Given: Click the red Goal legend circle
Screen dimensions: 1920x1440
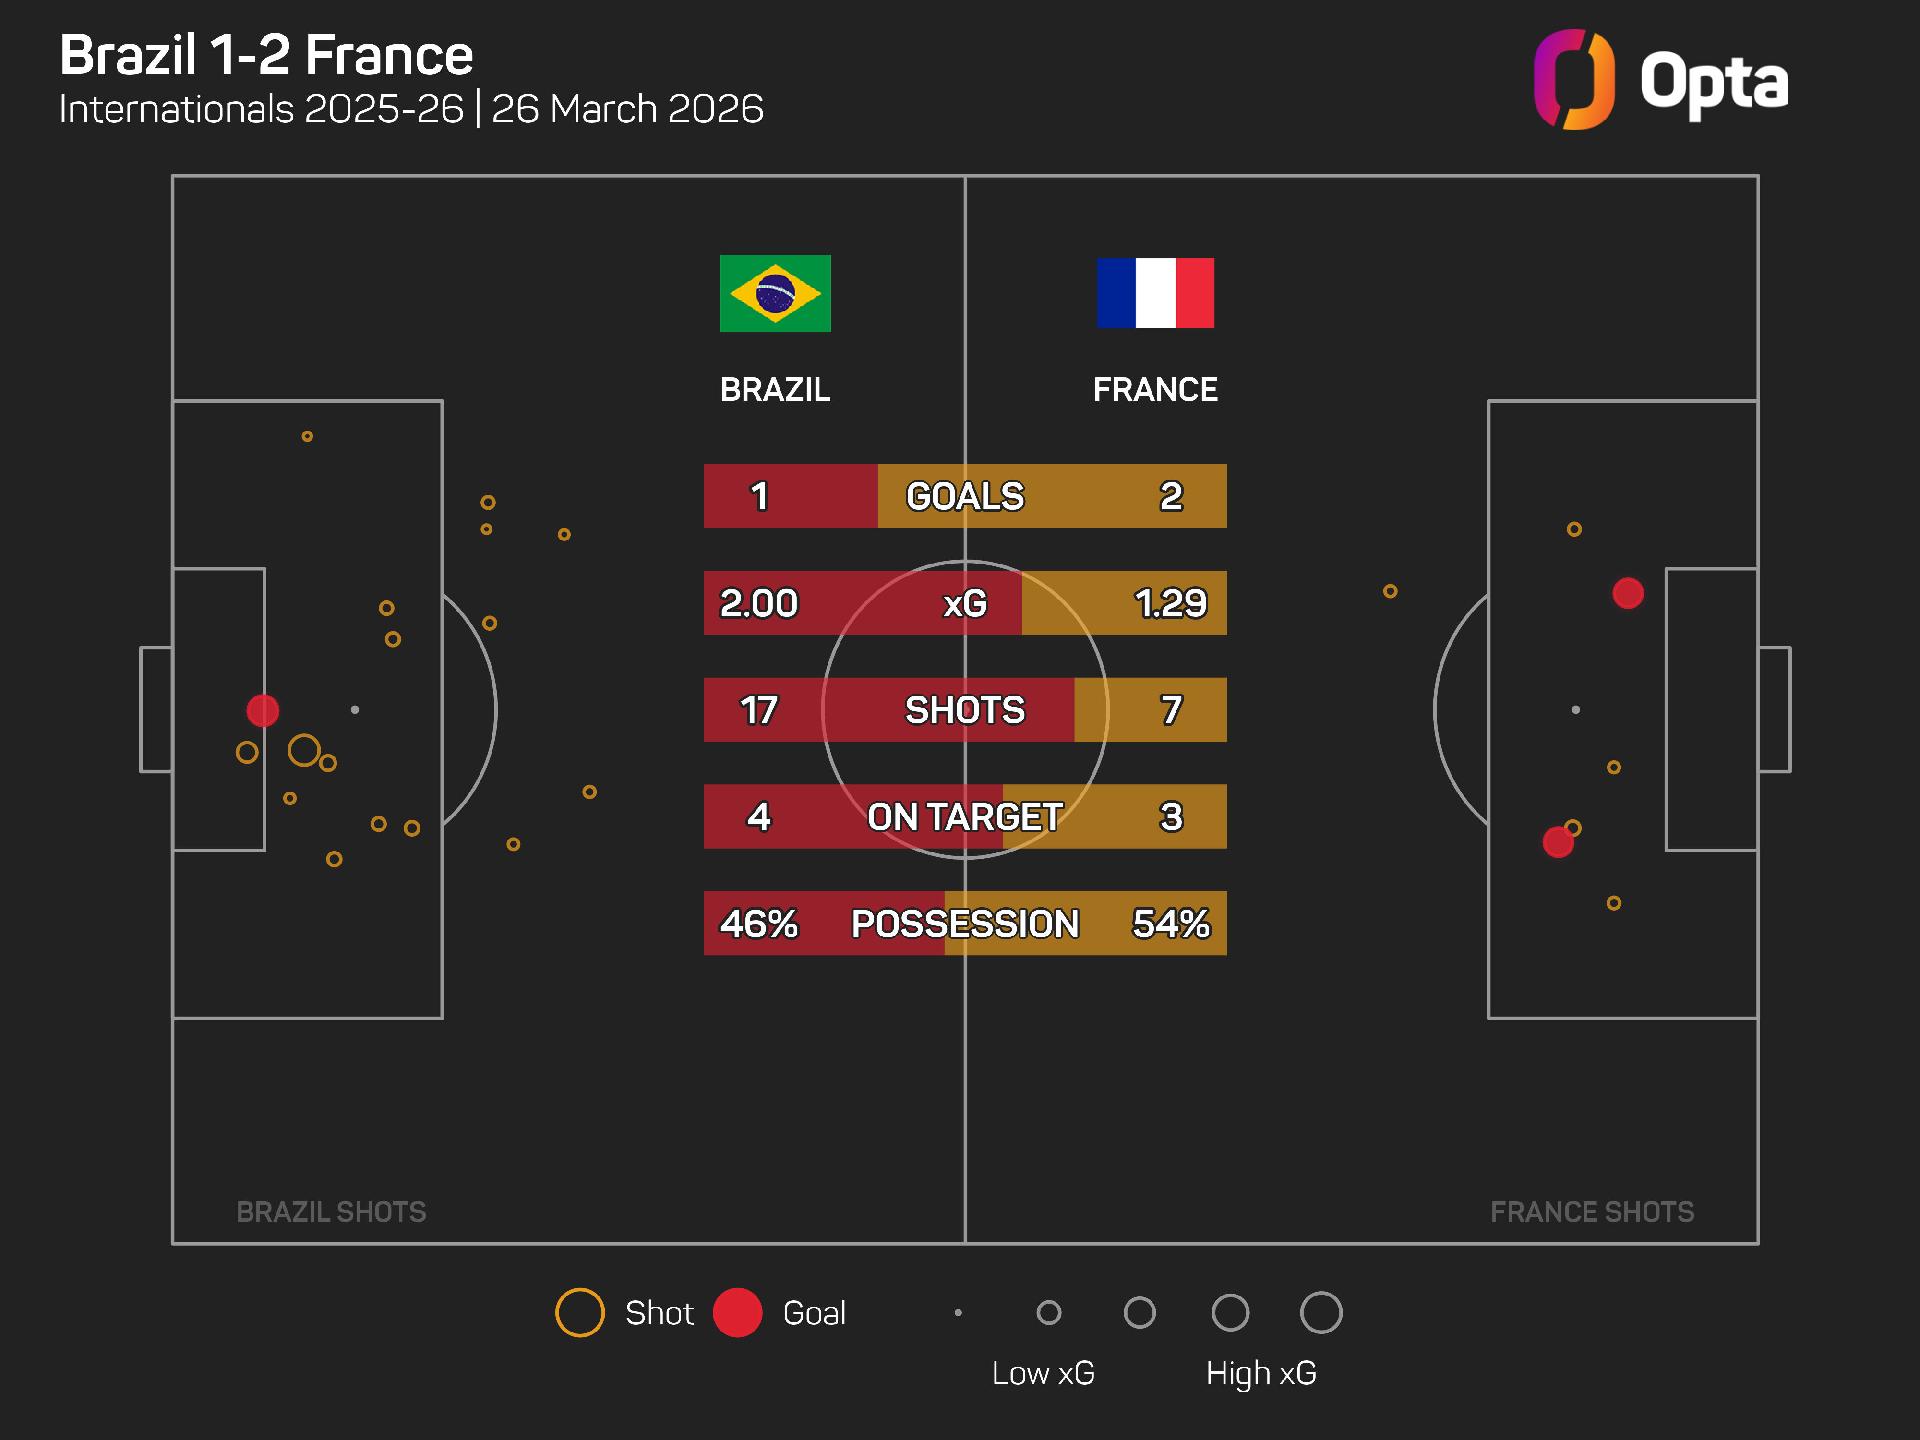Looking at the screenshot, I should pos(738,1313).
